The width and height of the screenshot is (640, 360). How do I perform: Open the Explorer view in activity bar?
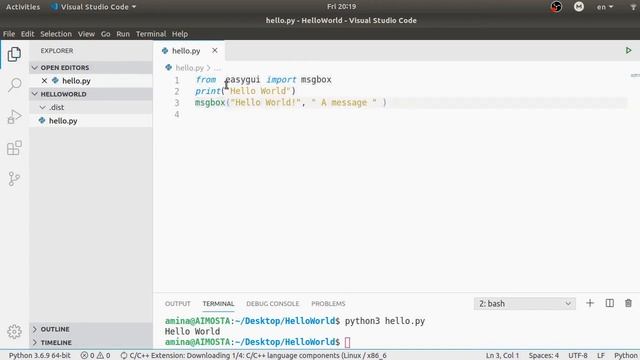(x=14, y=54)
